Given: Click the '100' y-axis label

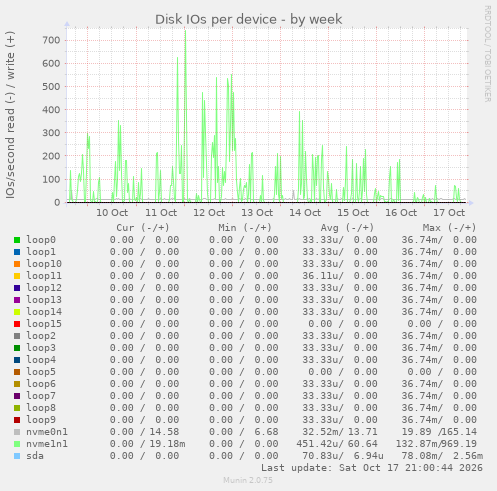Looking at the screenshot, I should click(51, 179).
